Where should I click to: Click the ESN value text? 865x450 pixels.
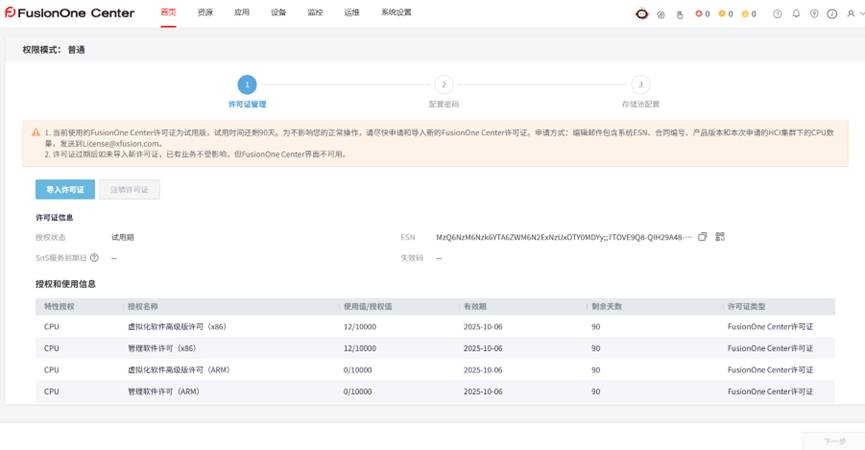click(563, 237)
